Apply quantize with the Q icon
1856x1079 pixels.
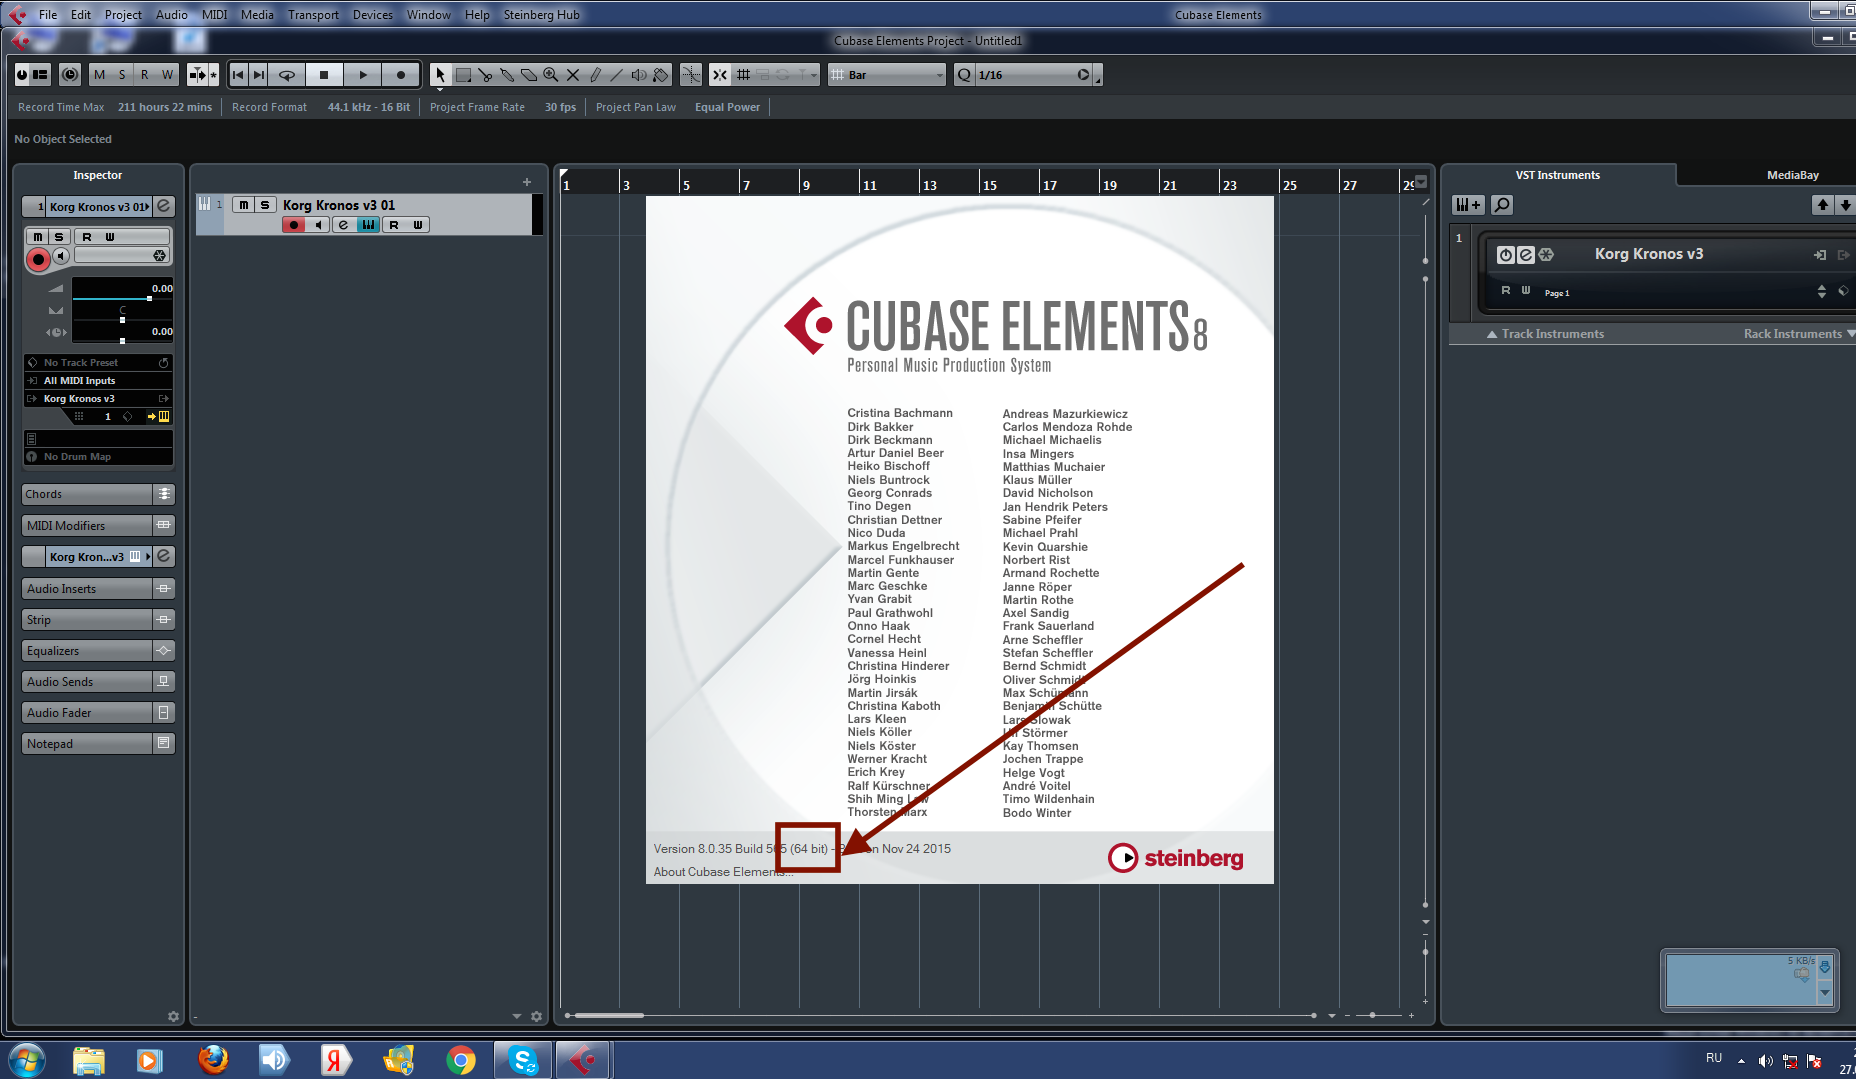(x=964, y=75)
